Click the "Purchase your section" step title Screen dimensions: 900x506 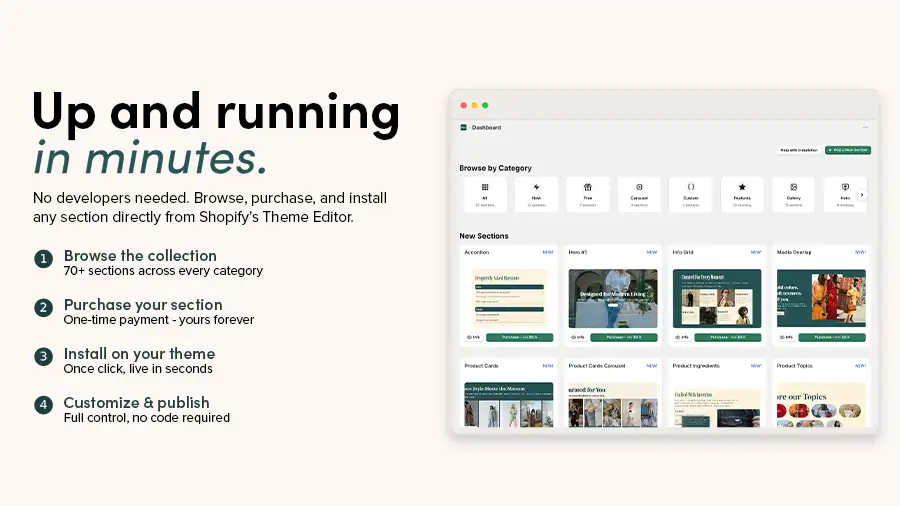tap(143, 305)
